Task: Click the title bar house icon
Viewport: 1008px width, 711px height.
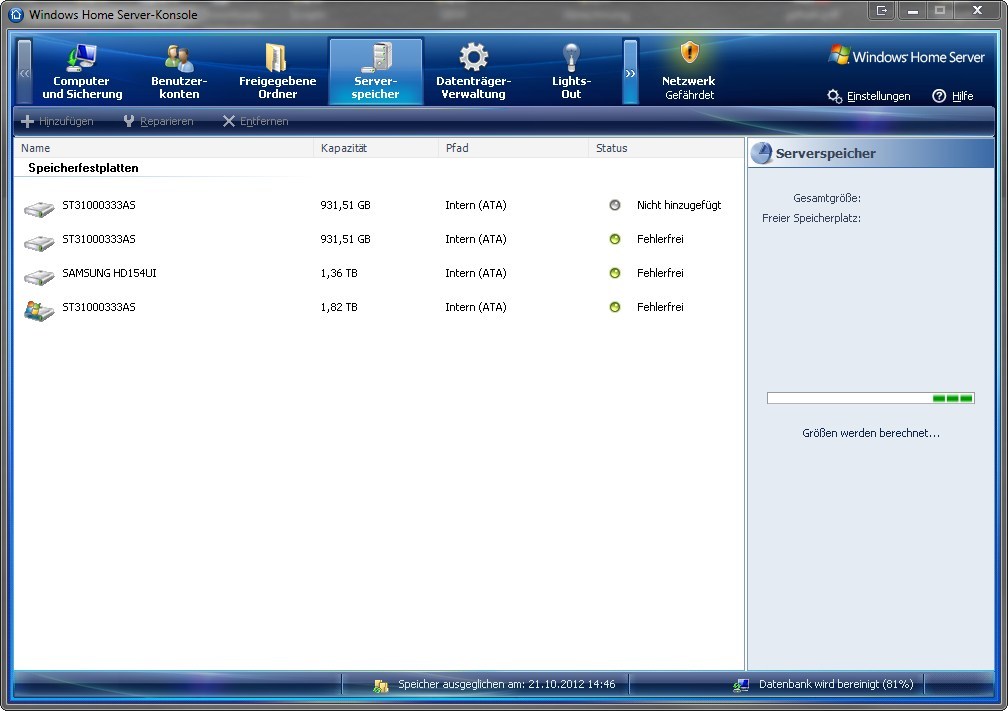Action: [17, 14]
